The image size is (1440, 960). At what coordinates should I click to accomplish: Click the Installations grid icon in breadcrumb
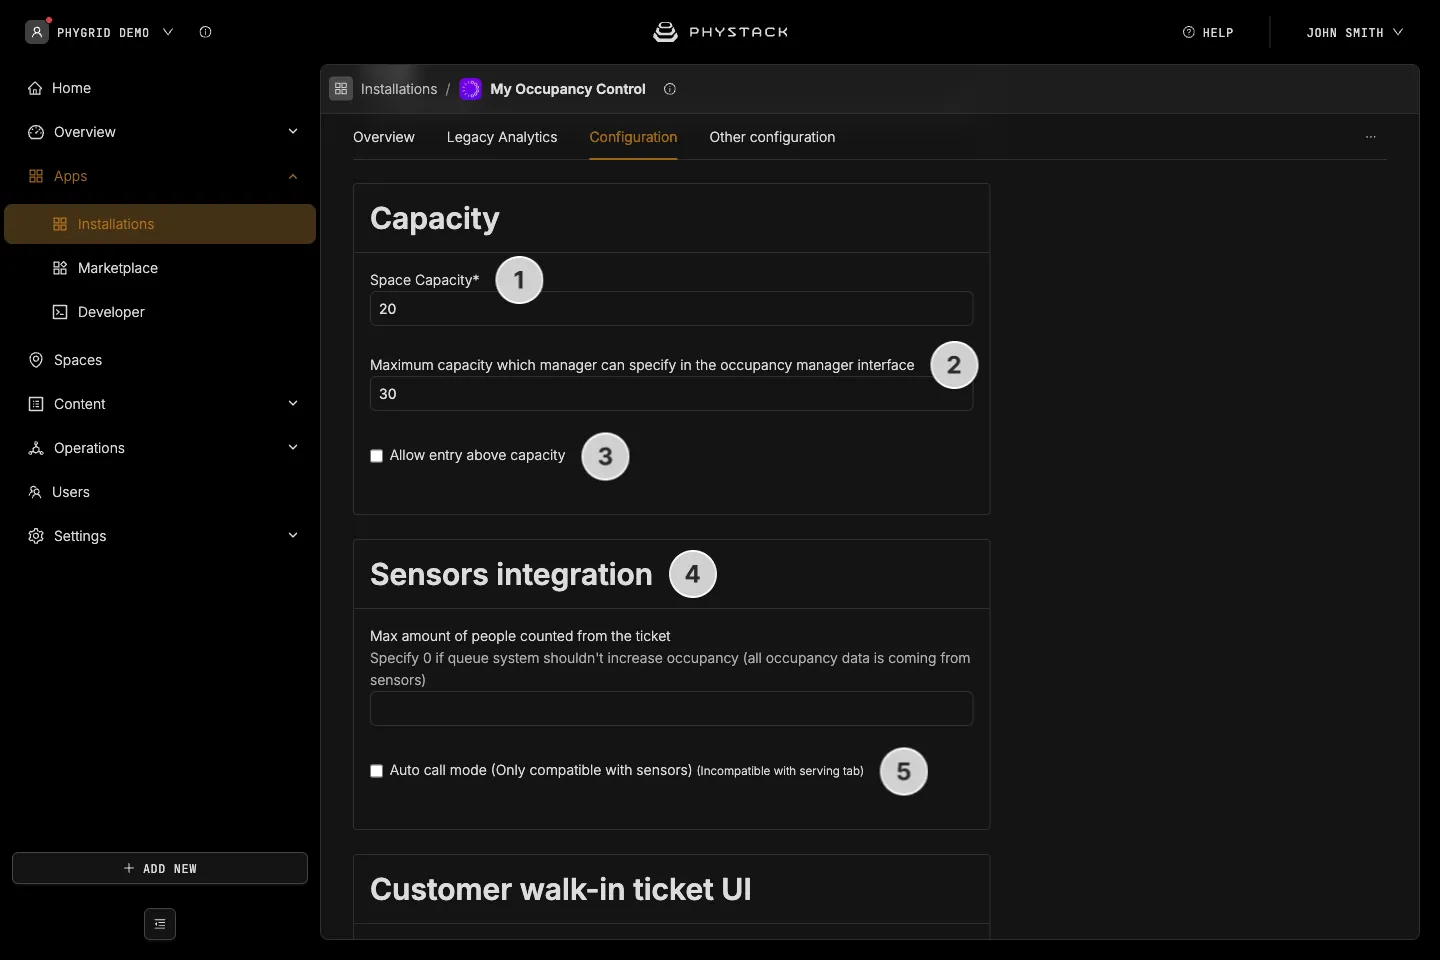pyautogui.click(x=341, y=89)
